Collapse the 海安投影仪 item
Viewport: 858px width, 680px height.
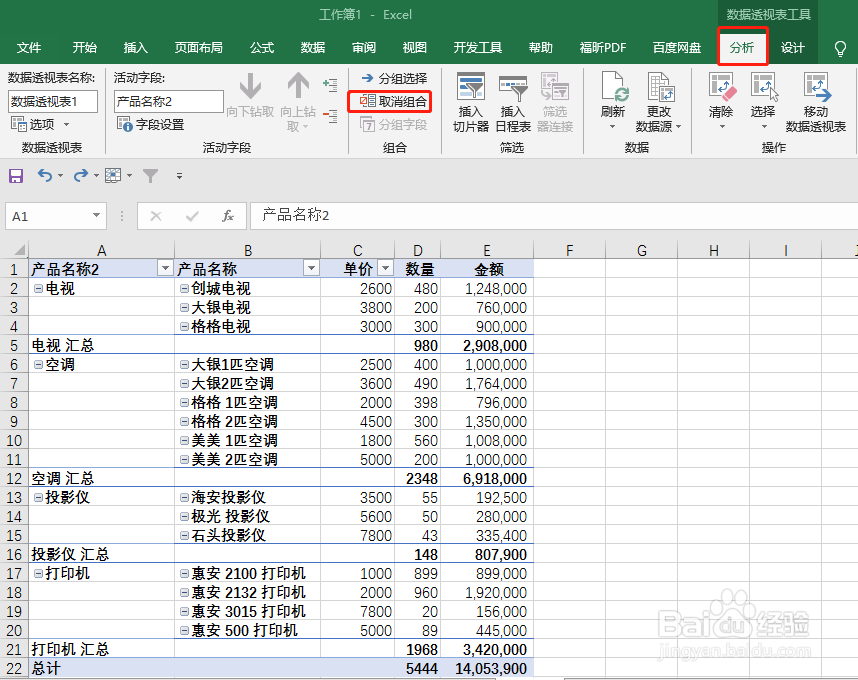[x=184, y=497]
